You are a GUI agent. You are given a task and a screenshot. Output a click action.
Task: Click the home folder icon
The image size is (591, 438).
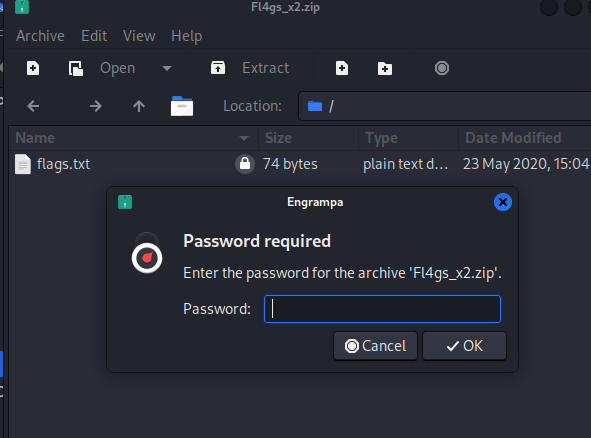(182, 106)
